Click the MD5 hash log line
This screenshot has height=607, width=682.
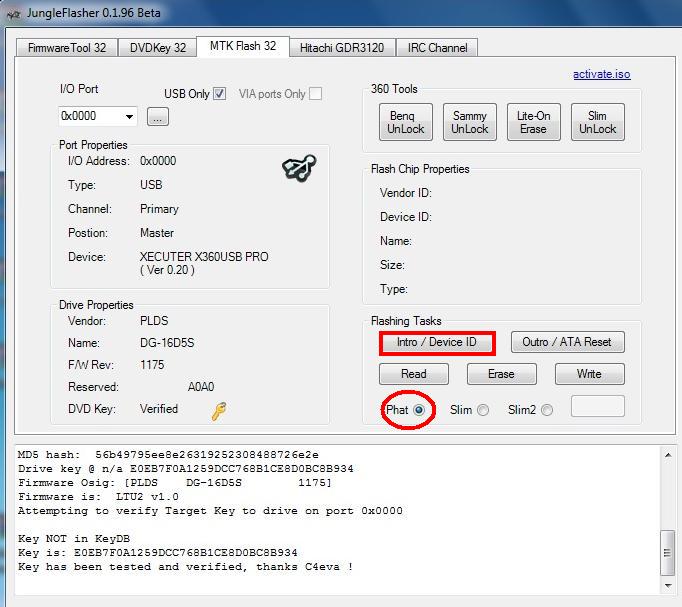(x=168, y=455)
